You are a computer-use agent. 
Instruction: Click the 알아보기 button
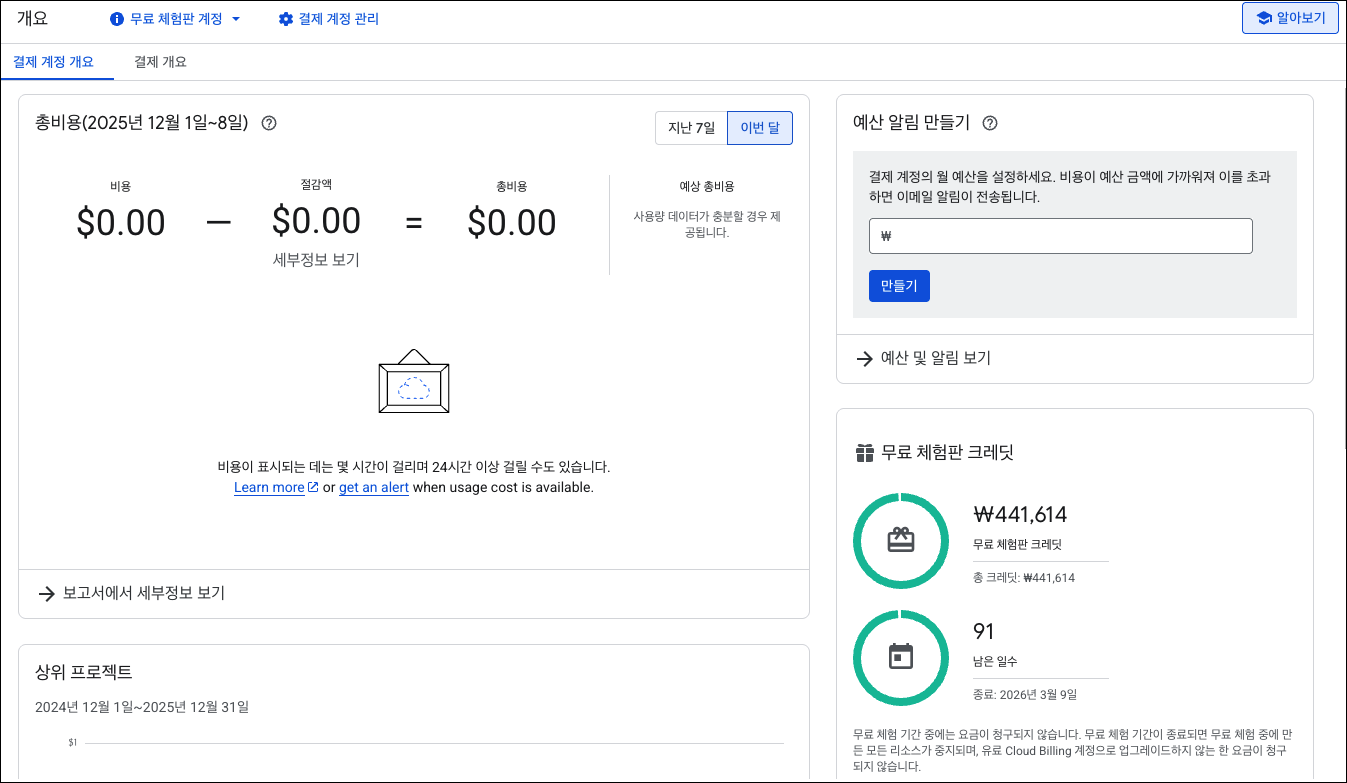1290,18
